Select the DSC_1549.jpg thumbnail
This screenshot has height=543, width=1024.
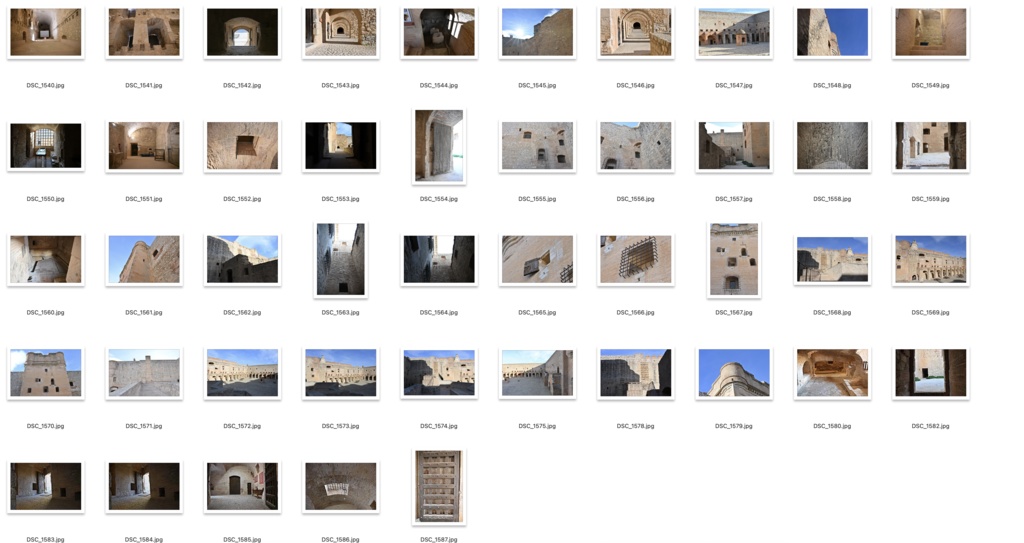[931, 32]
